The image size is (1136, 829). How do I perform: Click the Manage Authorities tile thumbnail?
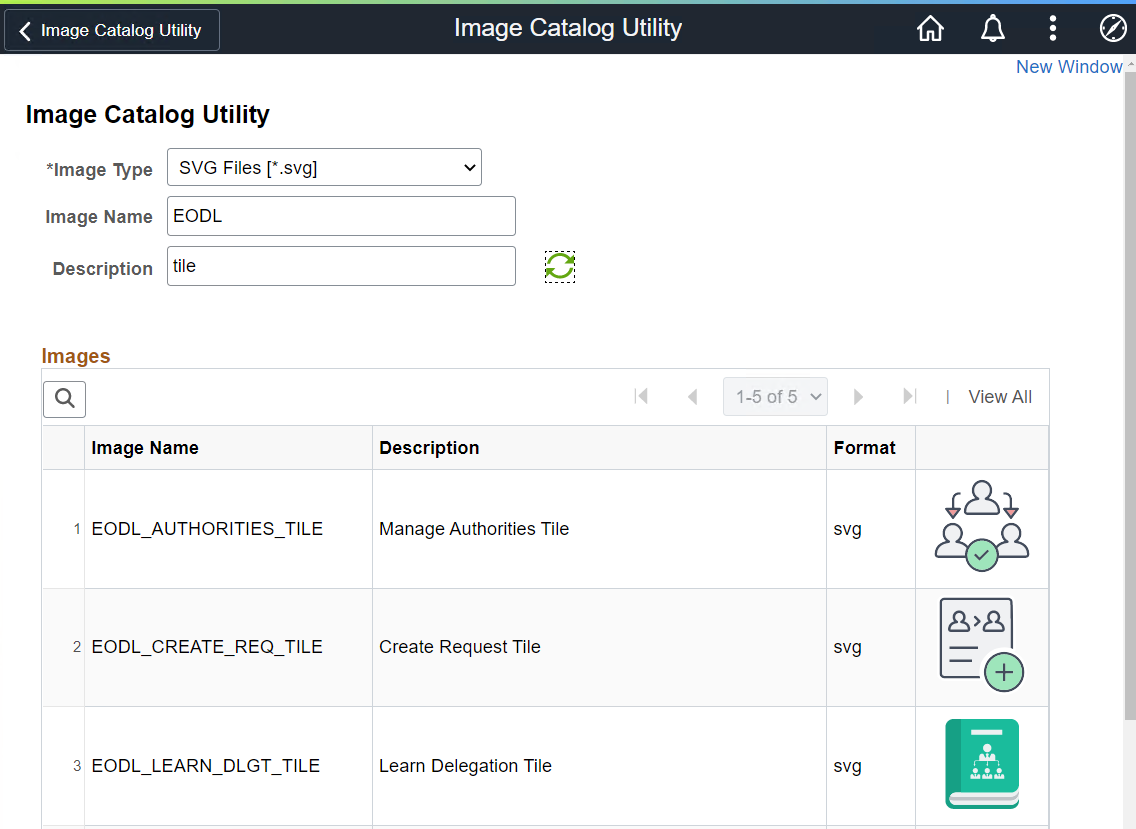point(981,527)
